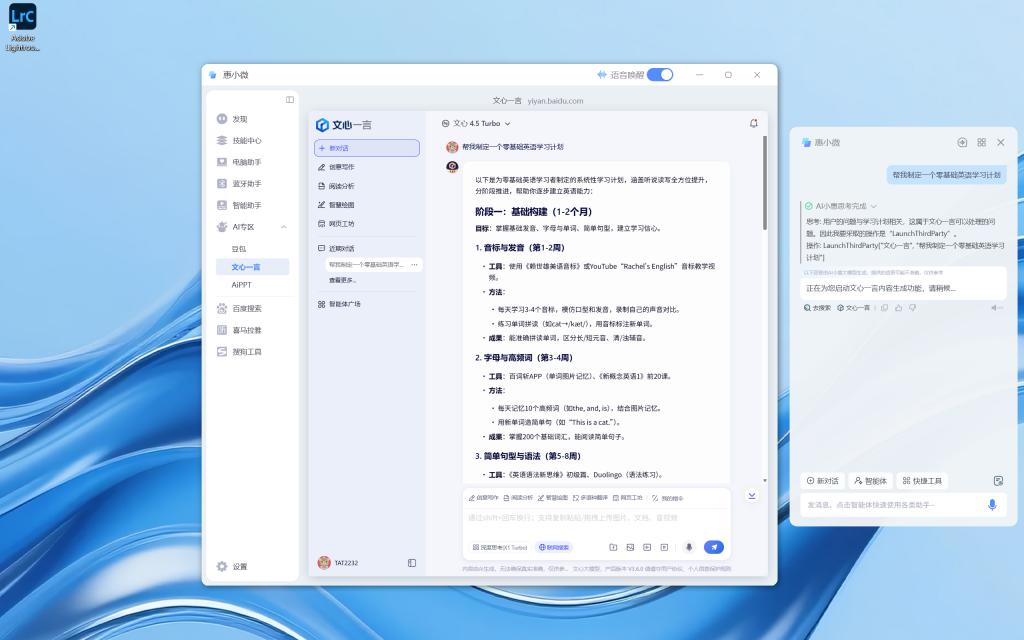The height and width of the screenshot is (640, 1024).
Task: Click 新对话 in the 惠小微 side panel
Action: click(822, 481)
